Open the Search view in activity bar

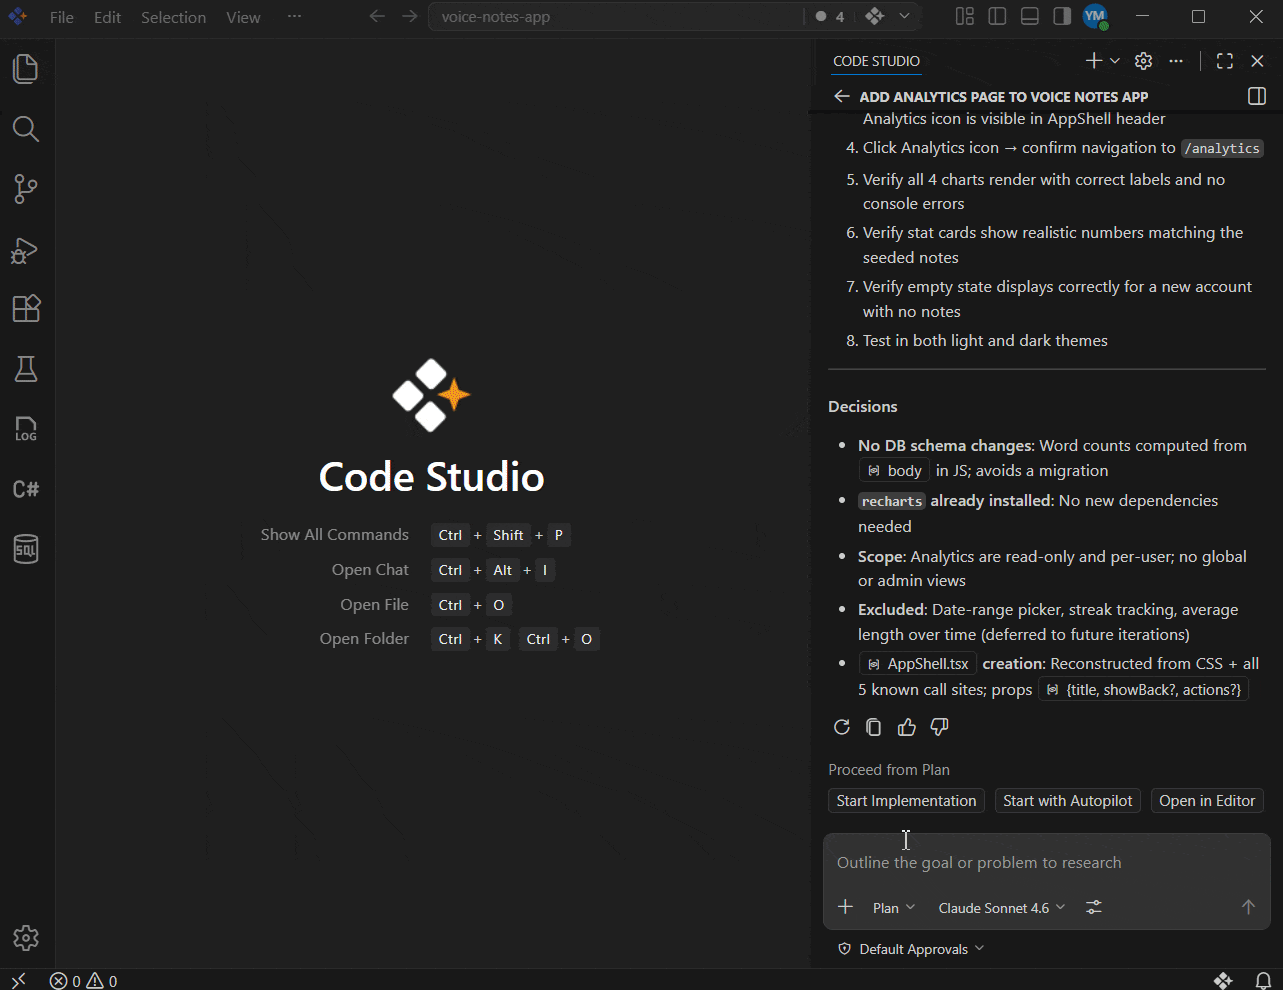click(x=26, y=129)
